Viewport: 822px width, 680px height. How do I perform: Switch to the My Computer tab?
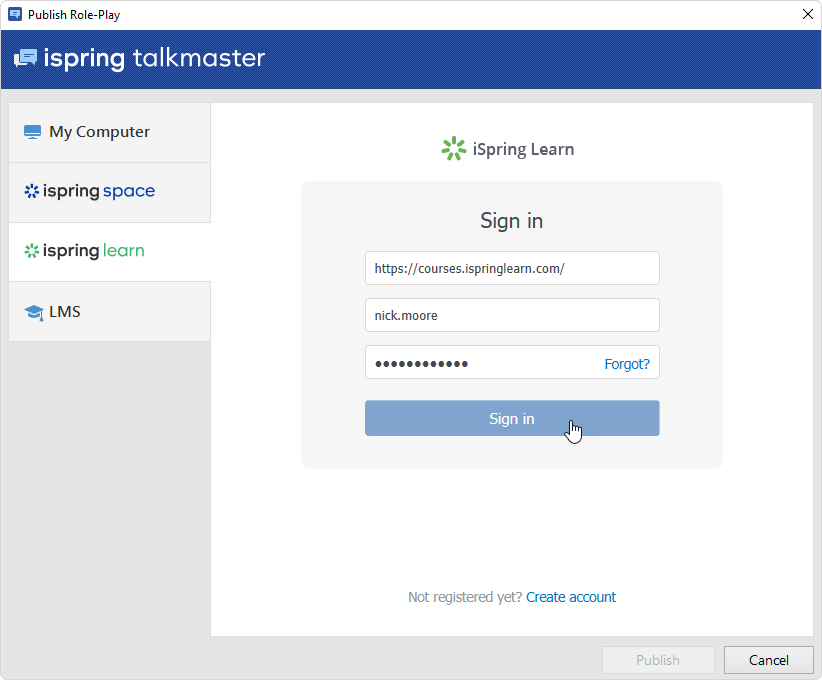[x=100, y=132]
